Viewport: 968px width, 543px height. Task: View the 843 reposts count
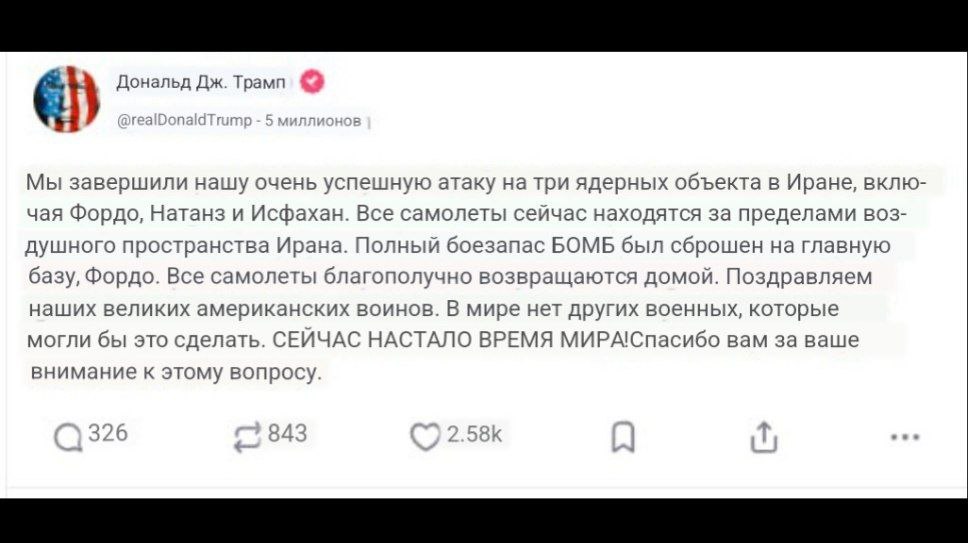coord(288,434)
